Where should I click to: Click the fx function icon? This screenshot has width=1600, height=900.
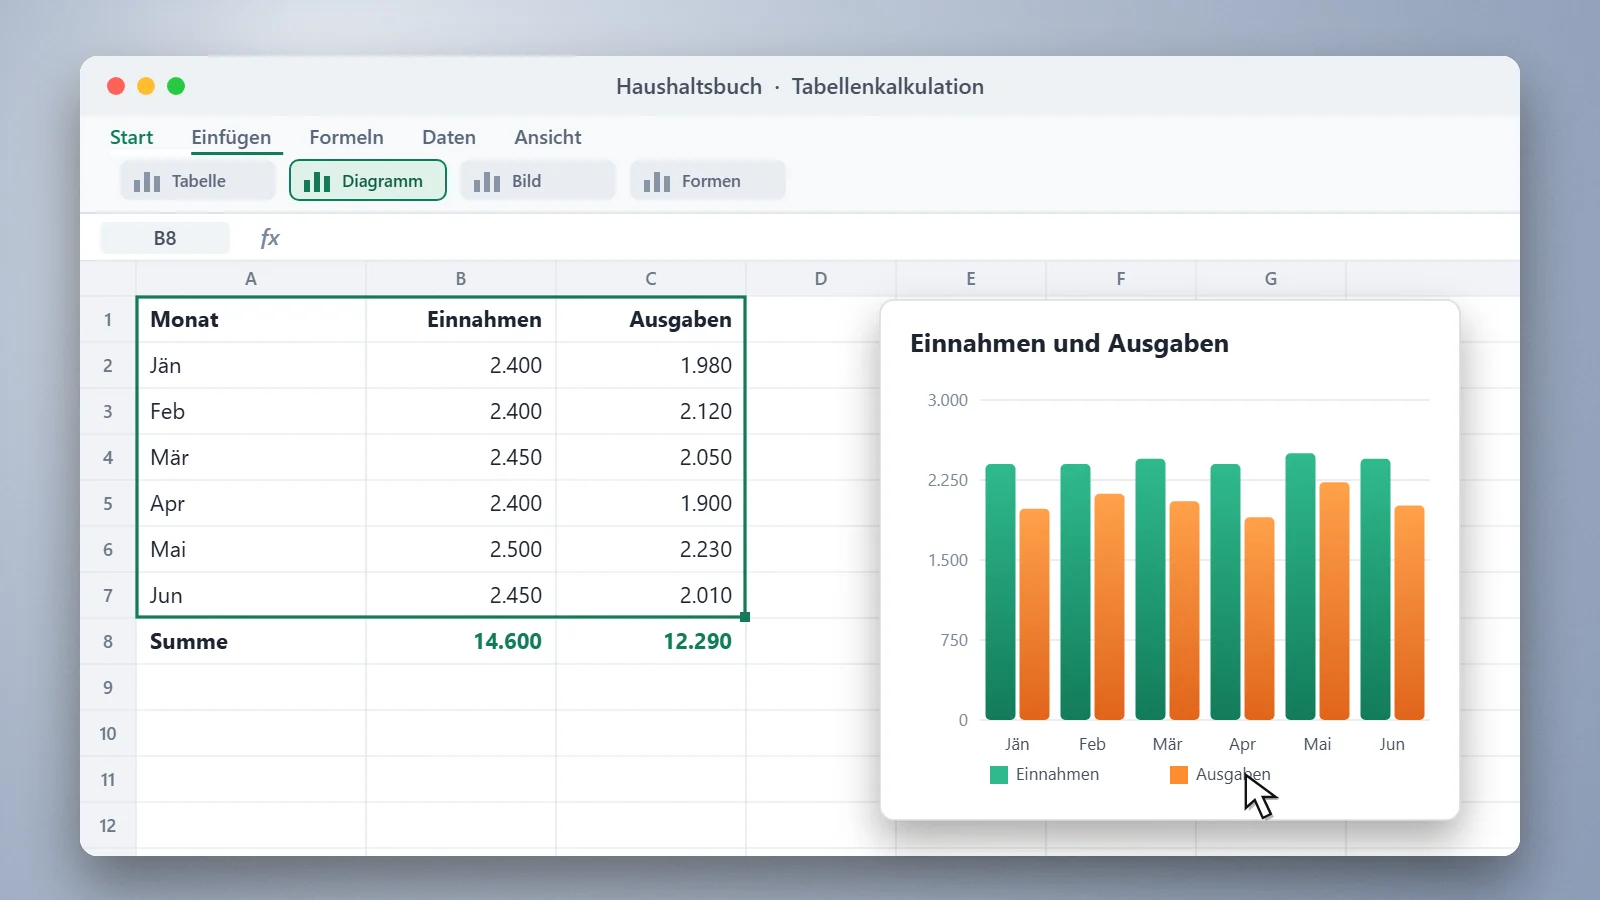coord(269,238)
